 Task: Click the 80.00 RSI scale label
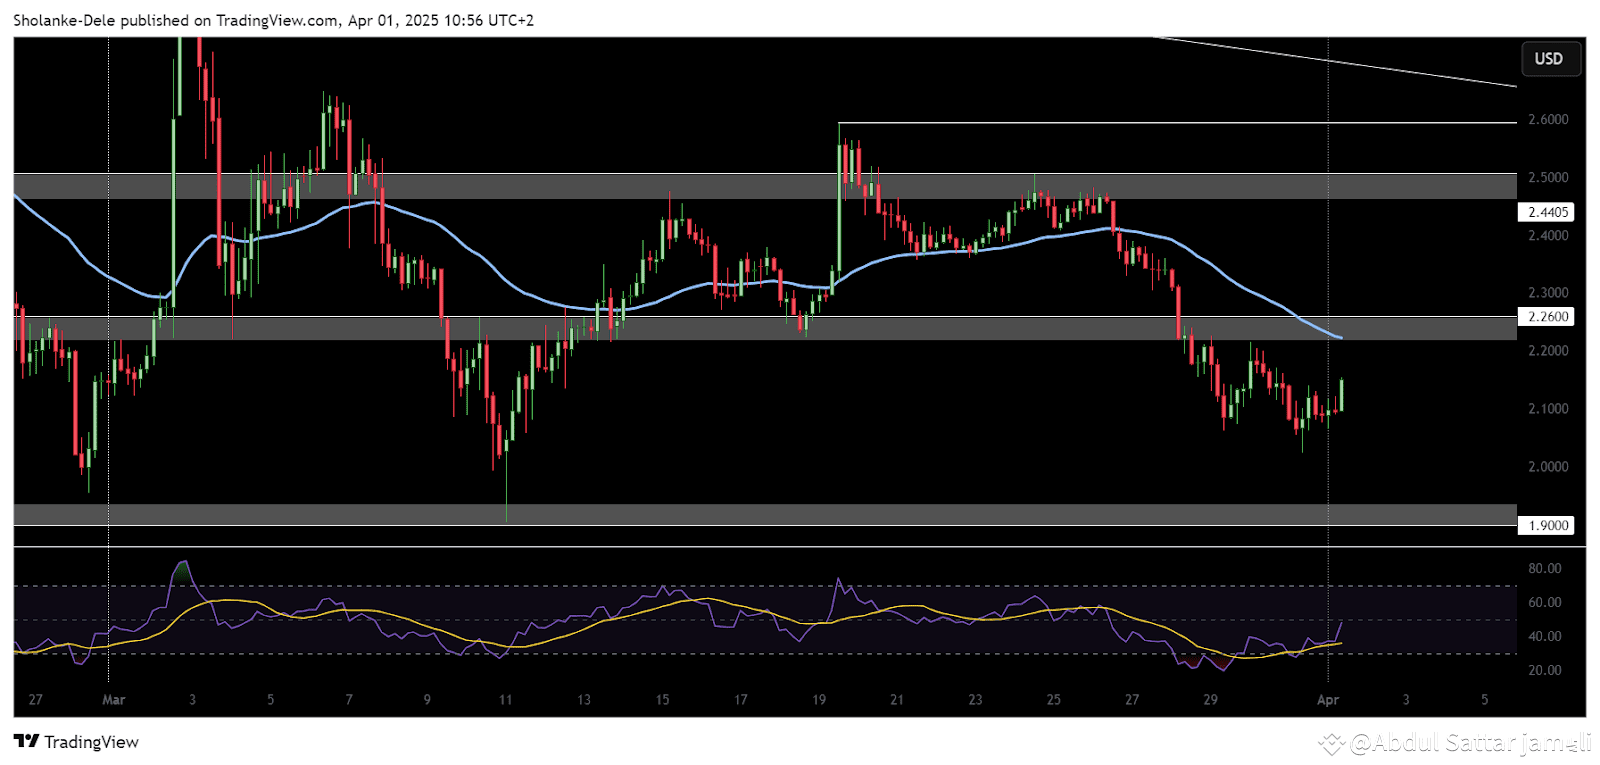1544,568
